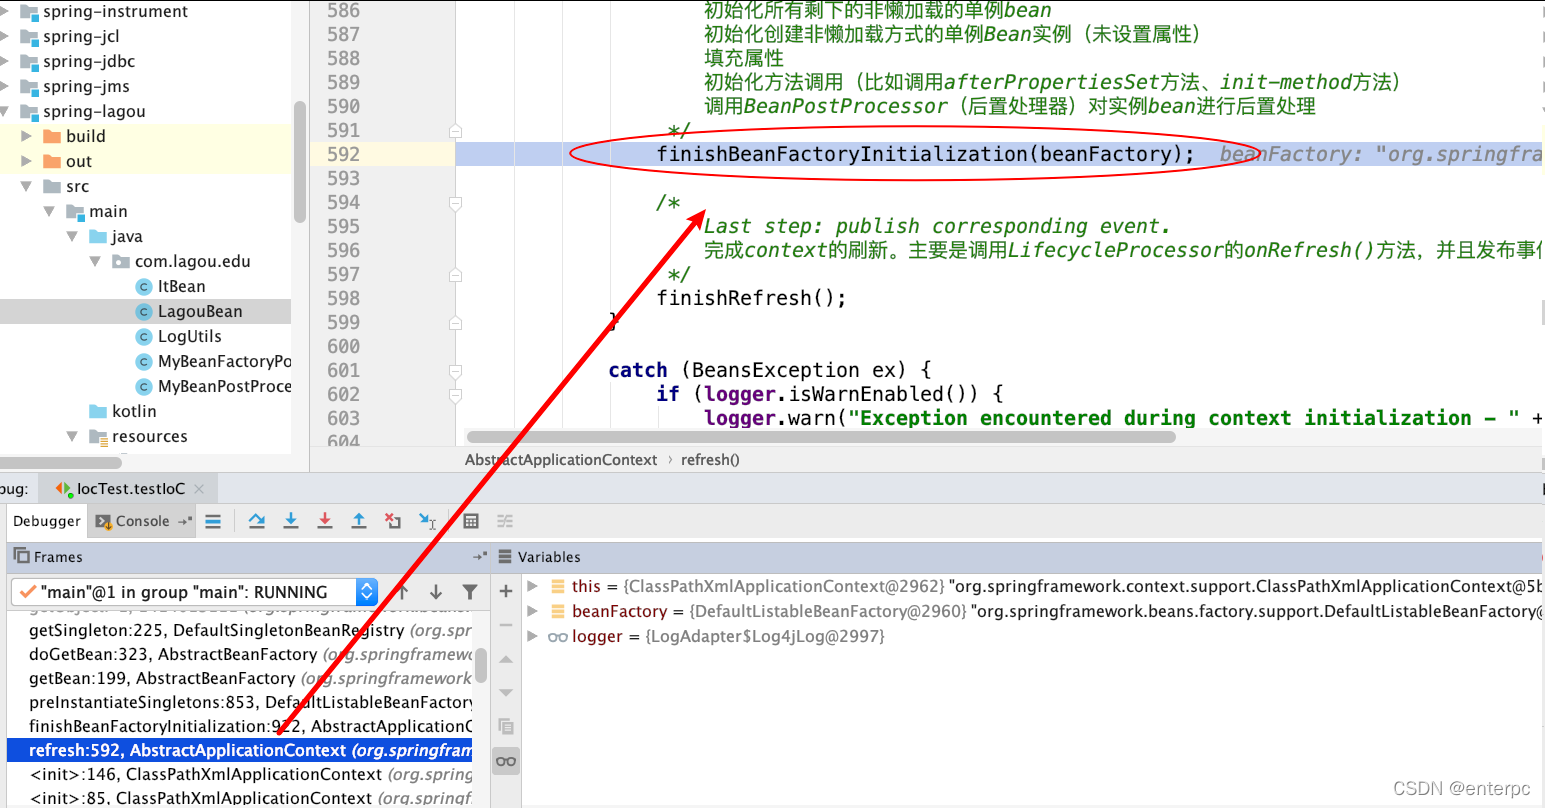The width and height of the screenshot is (1545, 808).
Task: Click the Step Into debugger icon
Action: point(291,521)
